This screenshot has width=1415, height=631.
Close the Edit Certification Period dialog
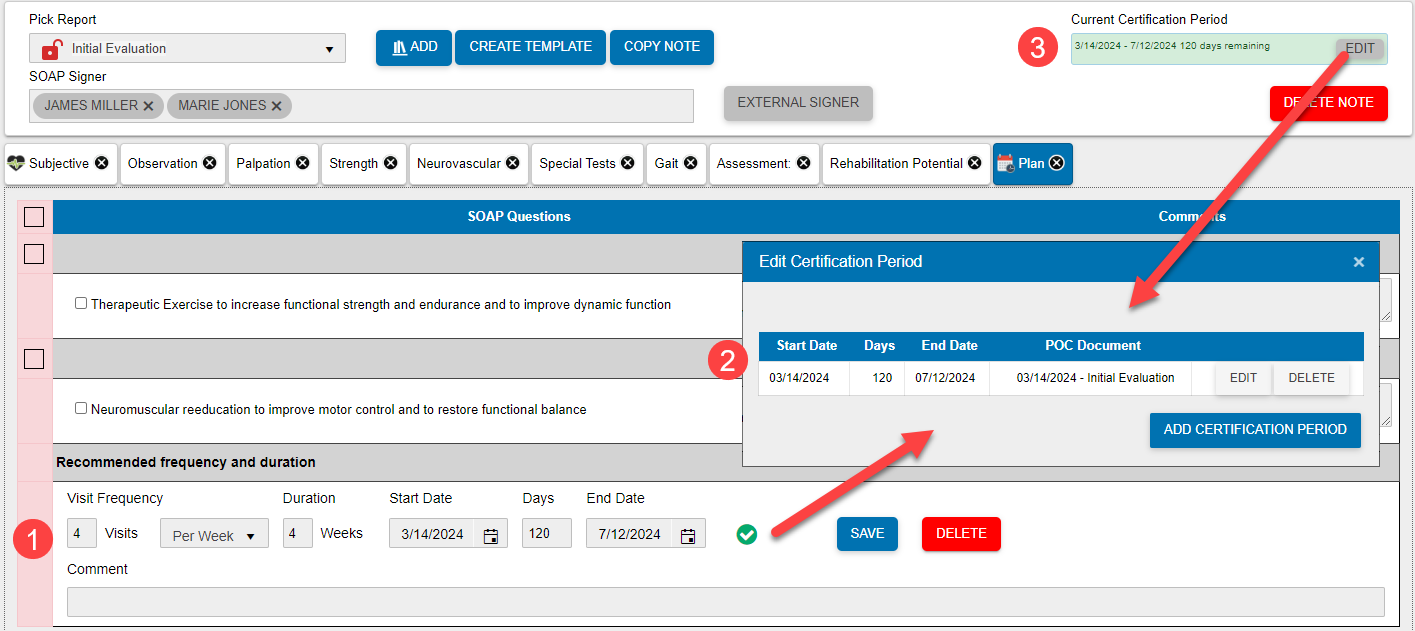pos(1358,261)
